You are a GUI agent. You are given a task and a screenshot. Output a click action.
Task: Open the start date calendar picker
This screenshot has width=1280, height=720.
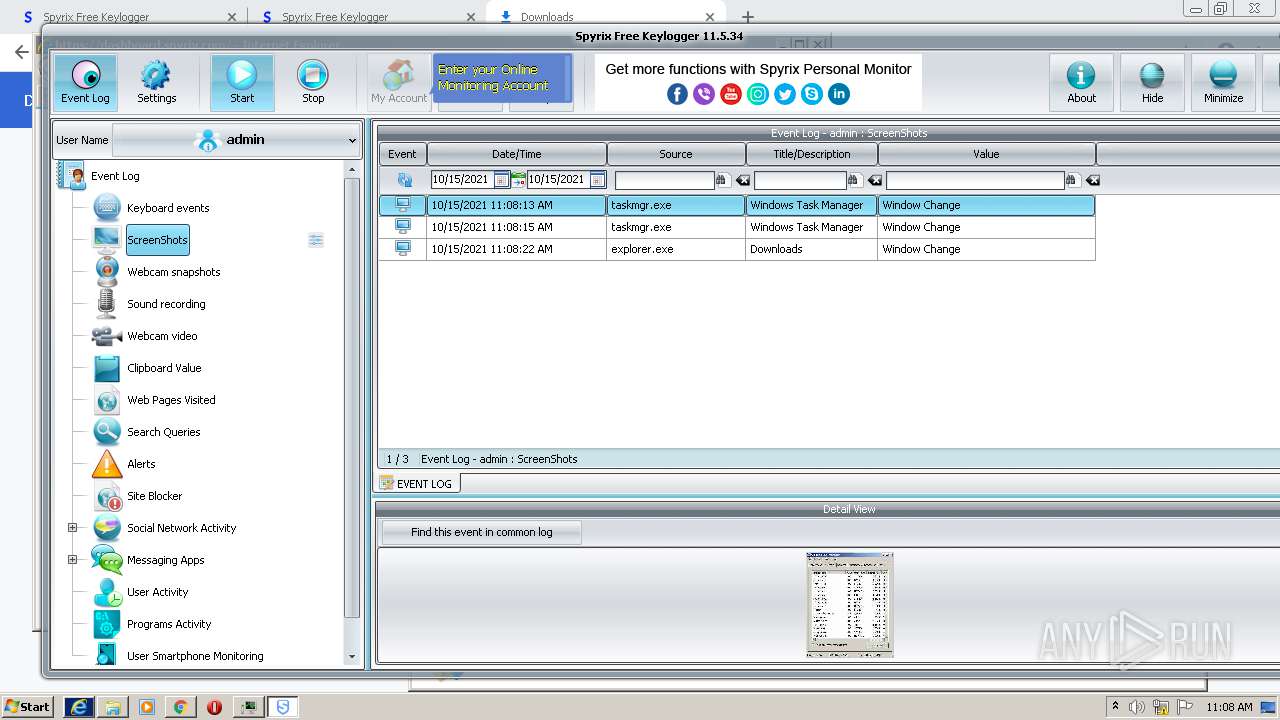click(x=501, y=180)
